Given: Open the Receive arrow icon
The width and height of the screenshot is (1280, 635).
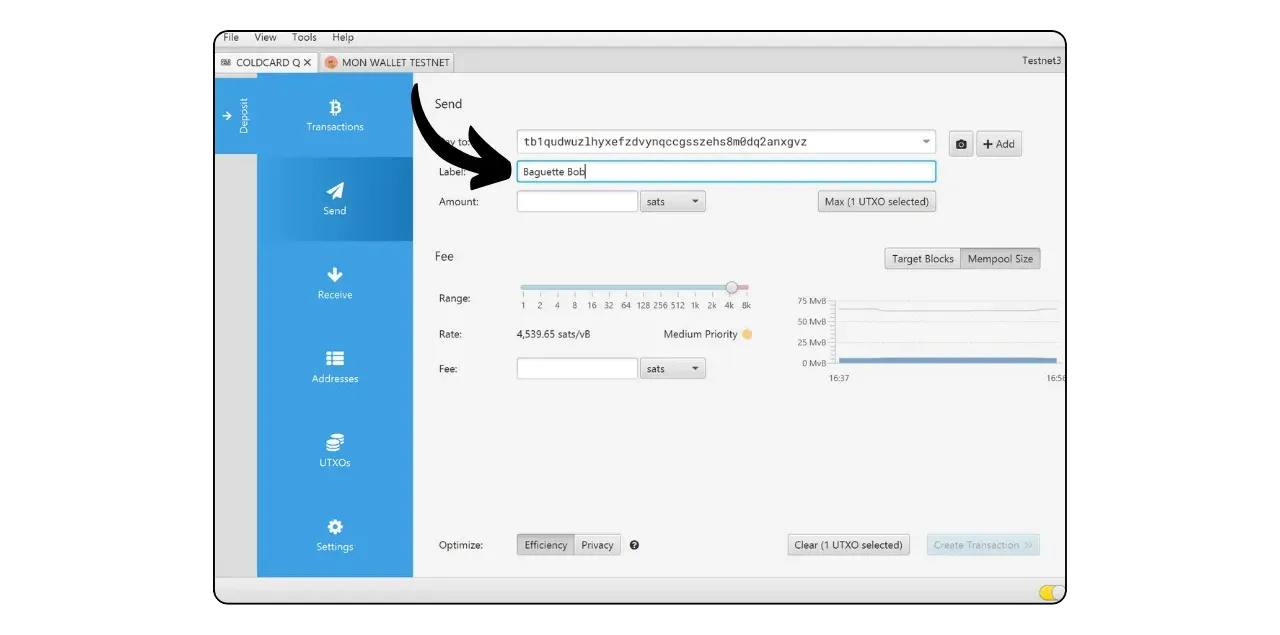Looking at the screenshot, I should point(335,275).
